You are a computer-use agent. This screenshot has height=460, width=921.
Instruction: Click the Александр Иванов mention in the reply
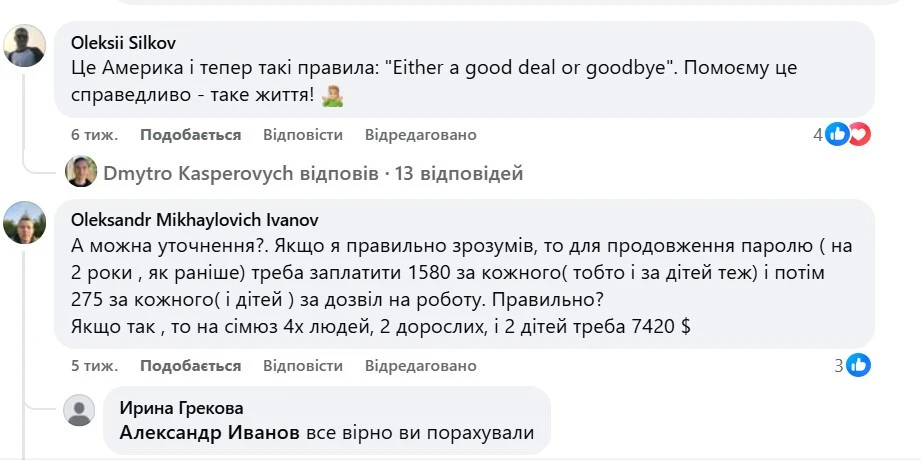[209, 433]
